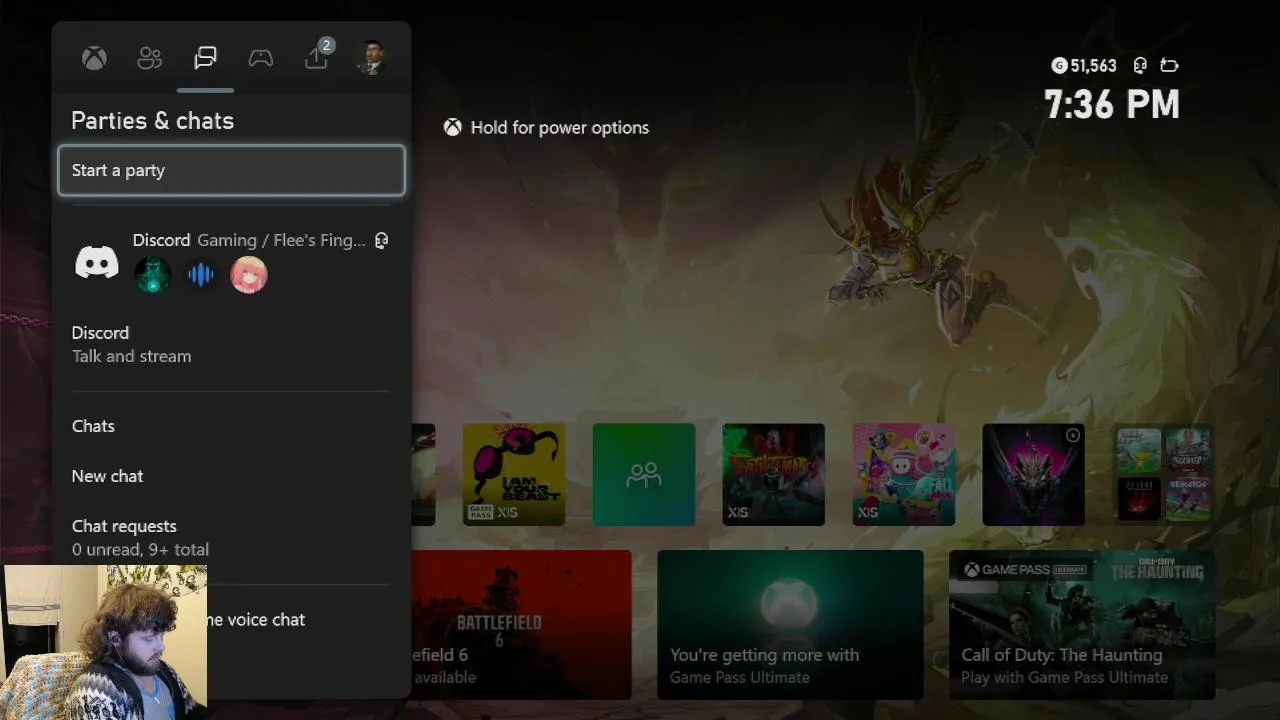Click the Discord logo icon

(x=97, y=262)
